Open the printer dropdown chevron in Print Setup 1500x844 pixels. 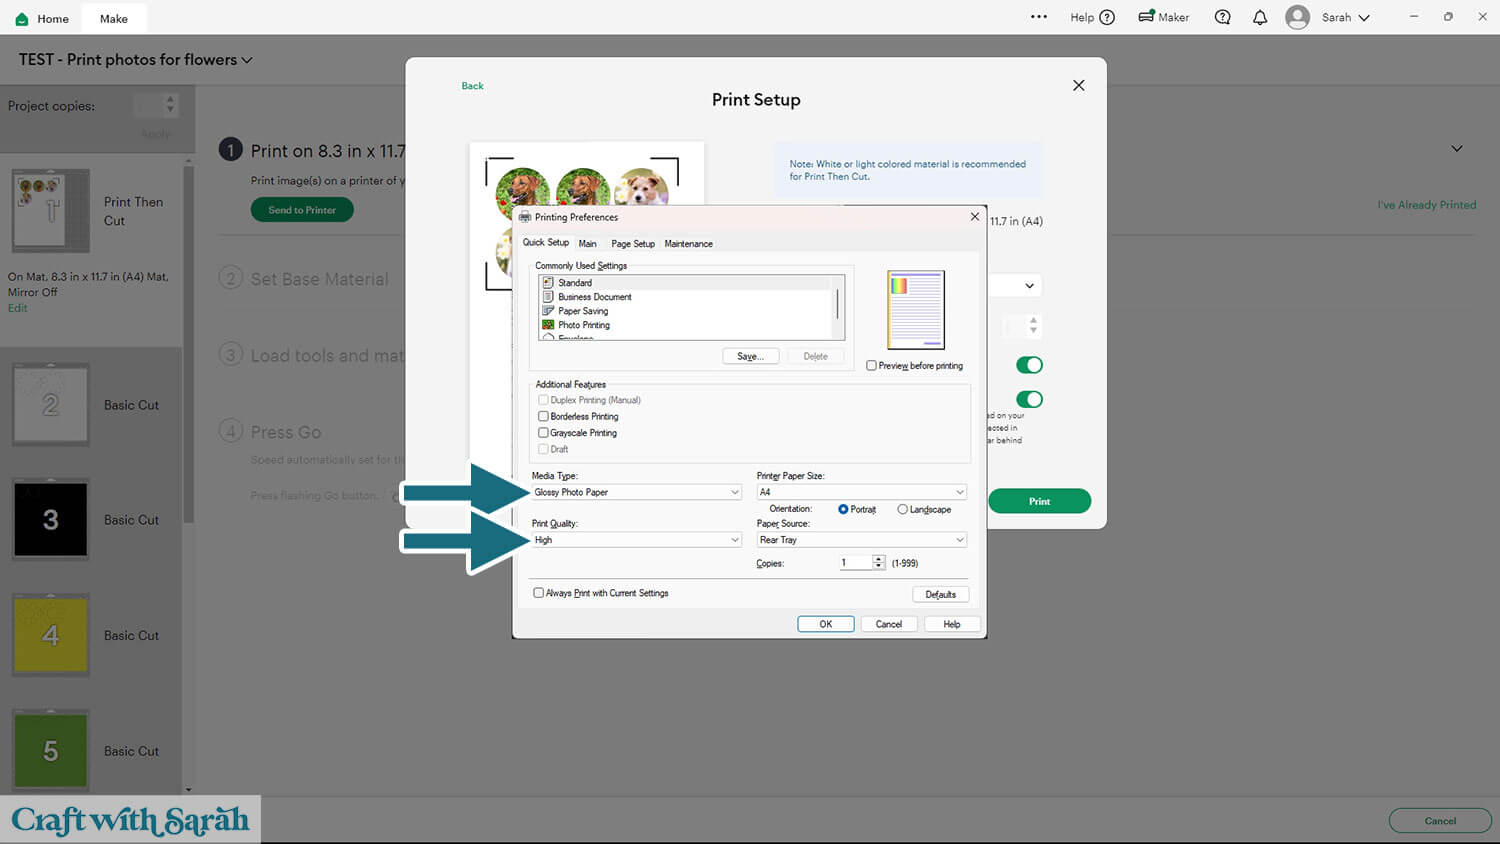tap(1029, 286)
